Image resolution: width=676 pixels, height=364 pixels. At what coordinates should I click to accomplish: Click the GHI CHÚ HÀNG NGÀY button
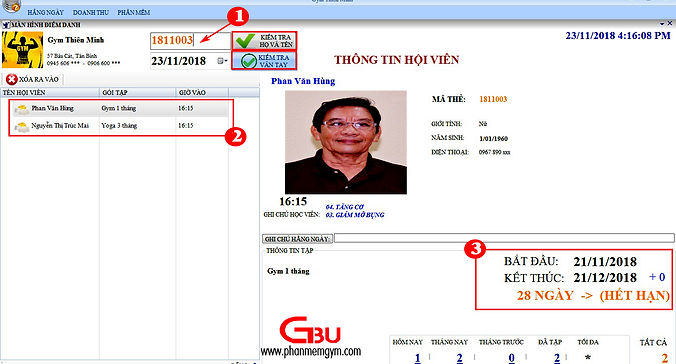297,238
